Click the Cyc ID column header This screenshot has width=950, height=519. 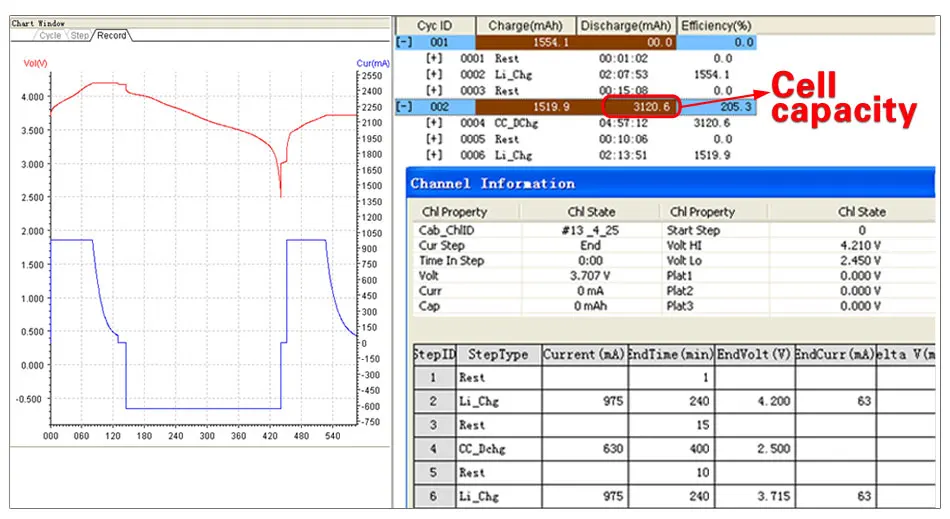[x=435, y=26]
